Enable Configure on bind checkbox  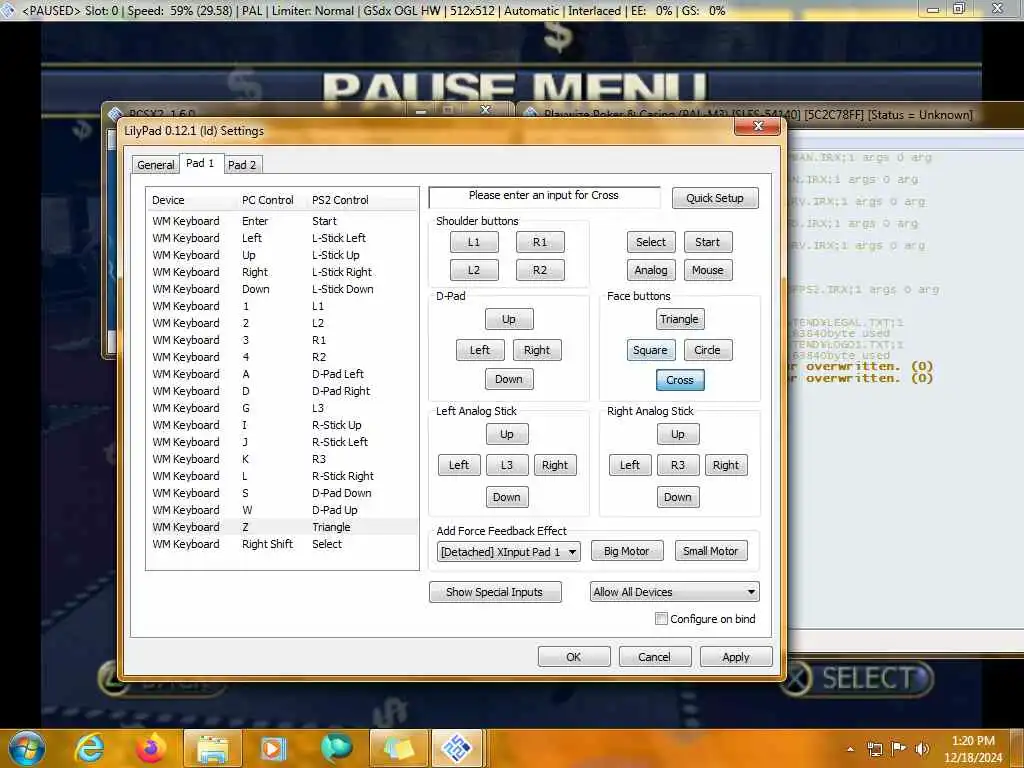[661, 618]
